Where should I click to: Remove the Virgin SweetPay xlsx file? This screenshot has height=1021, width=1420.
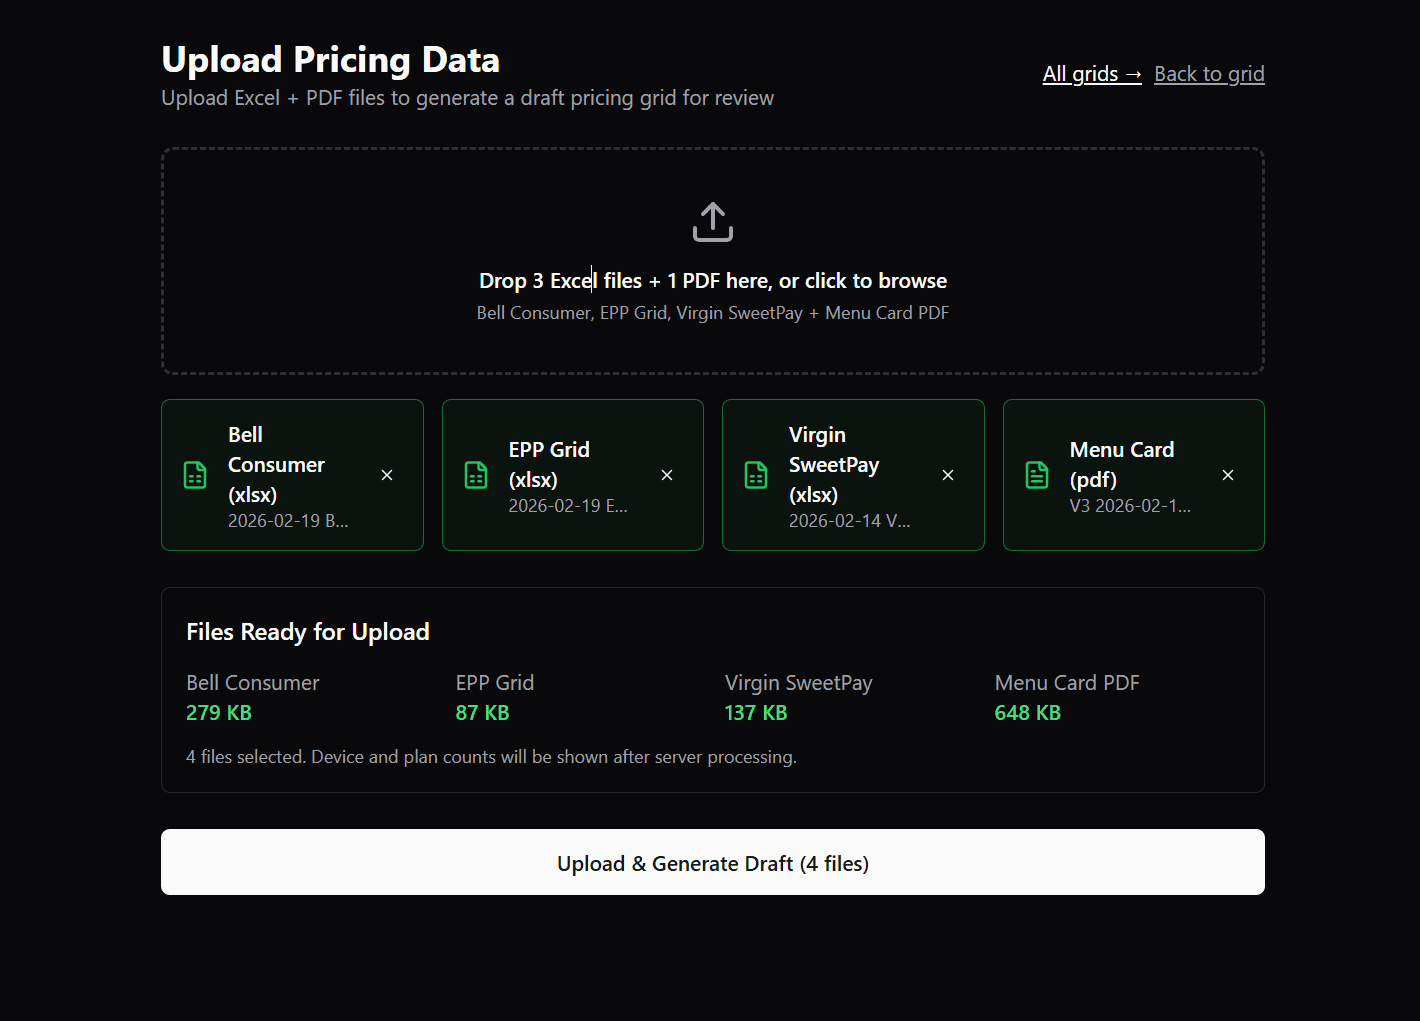tap(948, 475)
